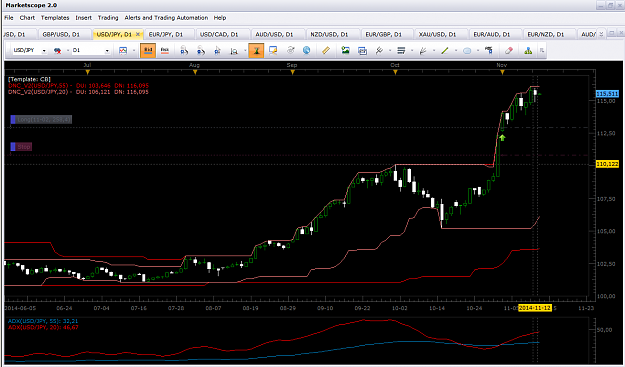The height and width of the screenshot is (367, 625).
Task: Click the data source icon with red mark
Action: click(x=58, y=51)
